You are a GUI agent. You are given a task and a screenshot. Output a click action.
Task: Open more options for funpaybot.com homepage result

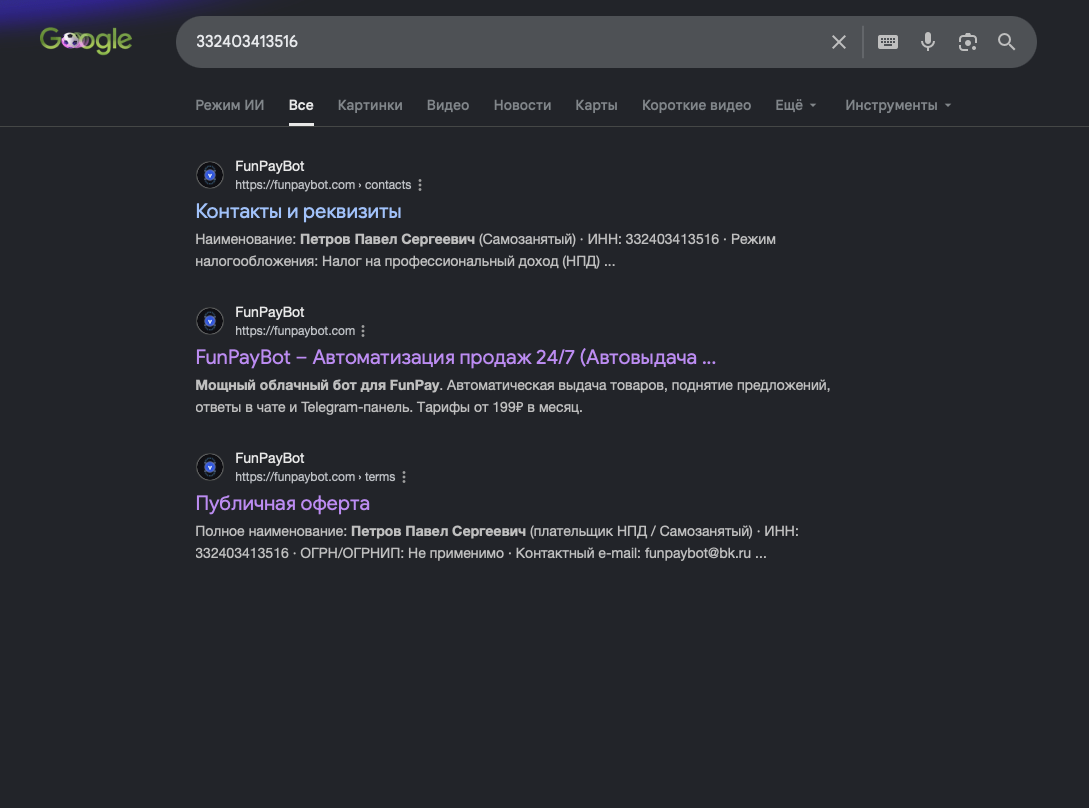(363, 331)
